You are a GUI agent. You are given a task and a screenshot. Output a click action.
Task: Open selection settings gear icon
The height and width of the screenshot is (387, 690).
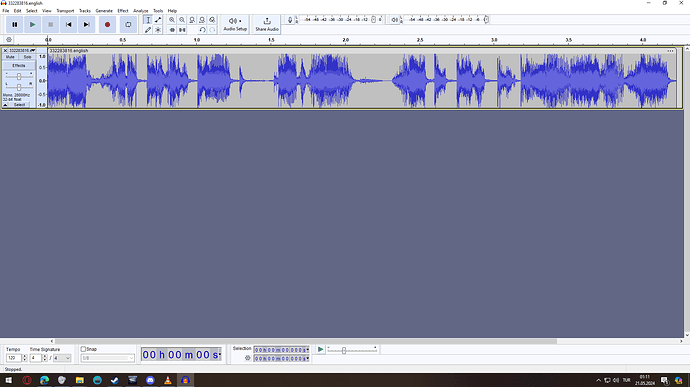point(248,358)
